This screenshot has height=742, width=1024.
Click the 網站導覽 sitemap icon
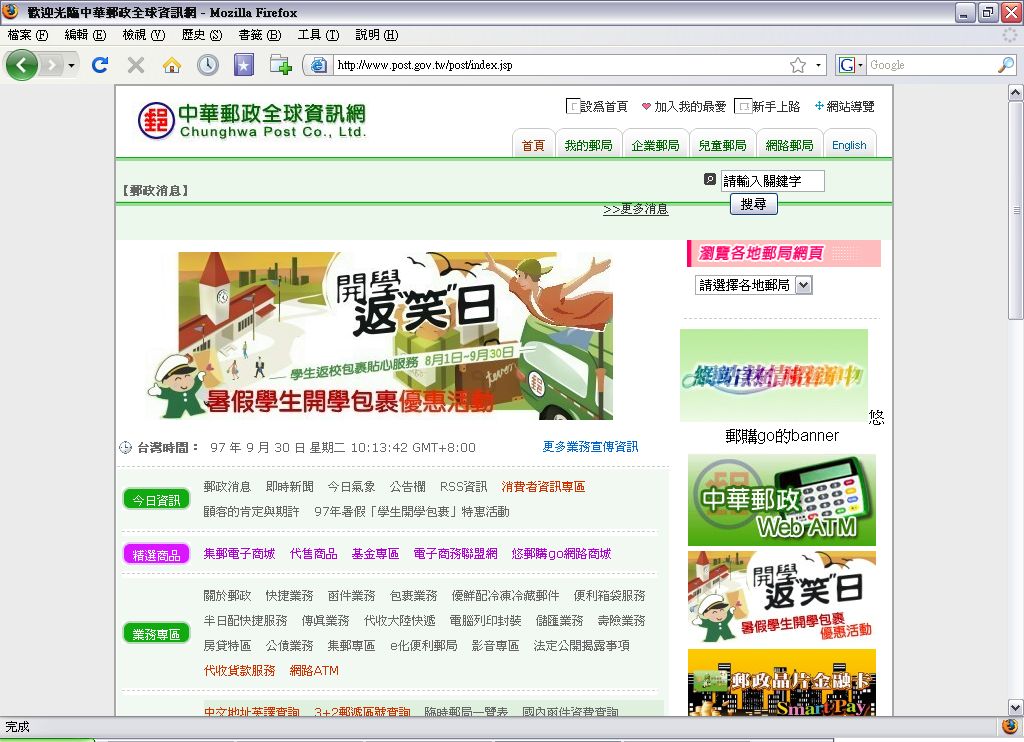coord(819,105)
